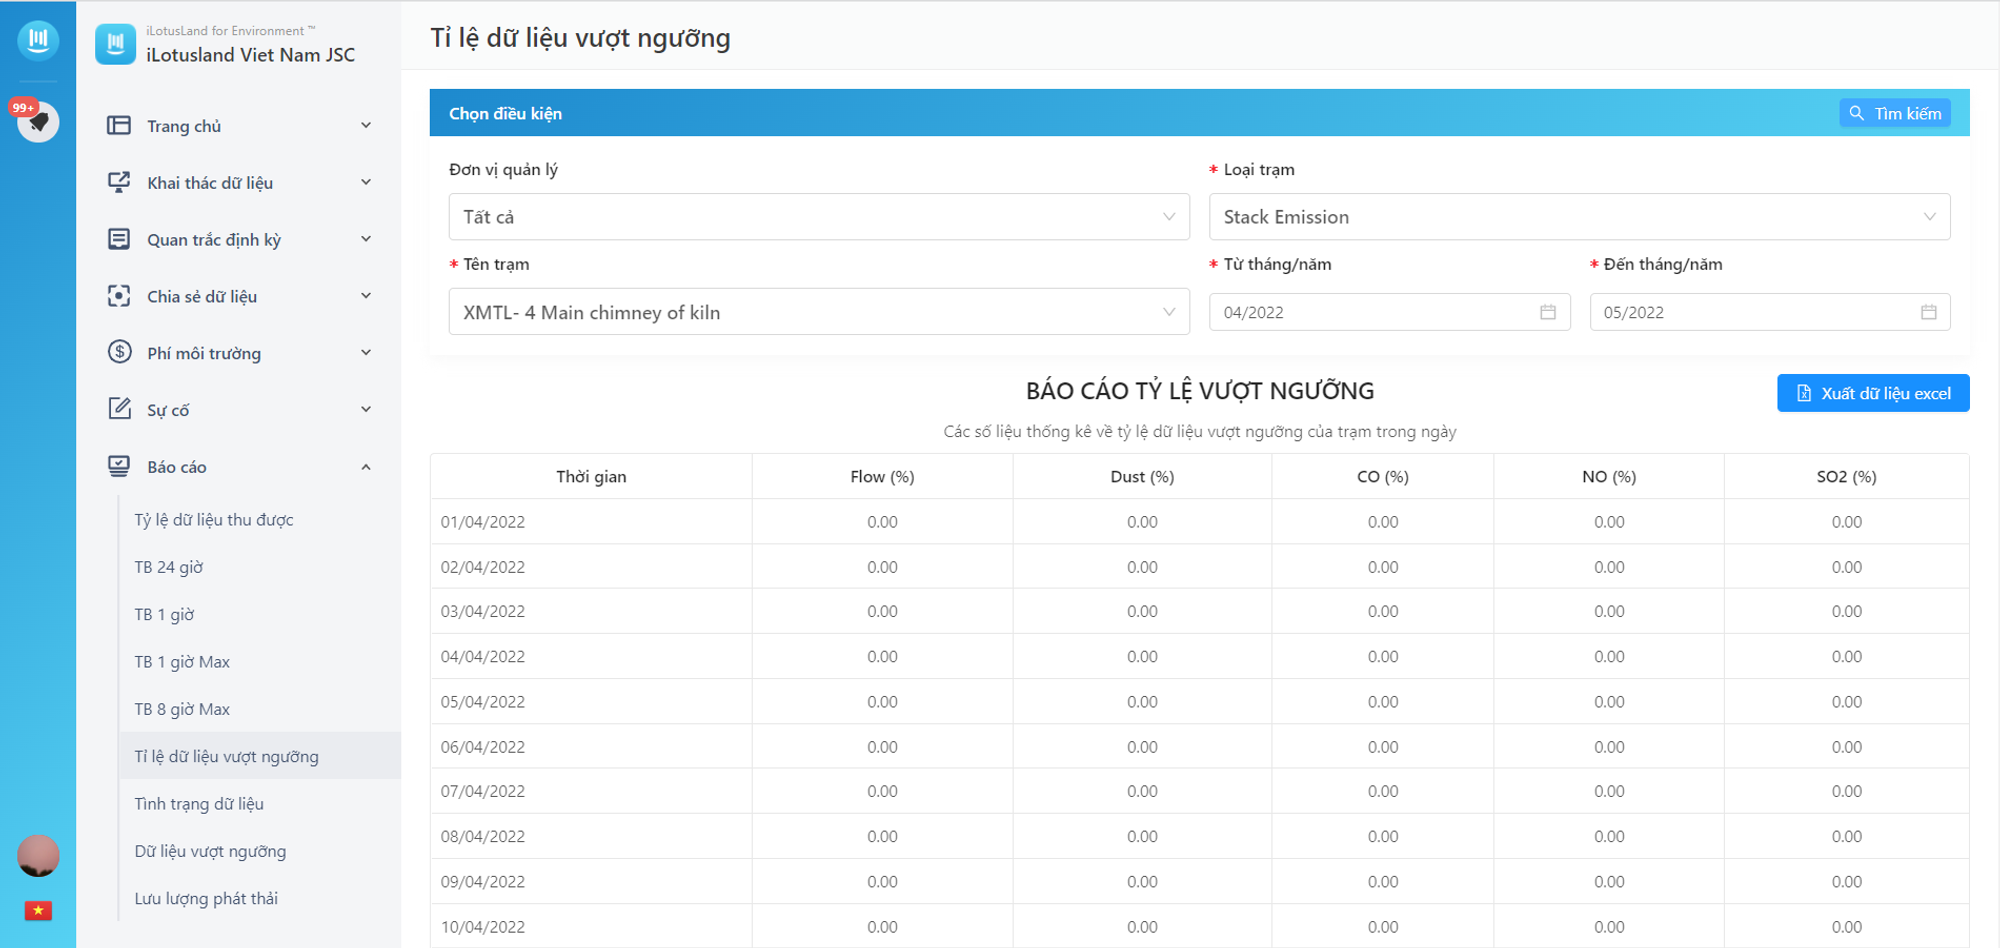
Task: Click calendar icon in Từ tháng/năm field
Action: (1548, 312)
